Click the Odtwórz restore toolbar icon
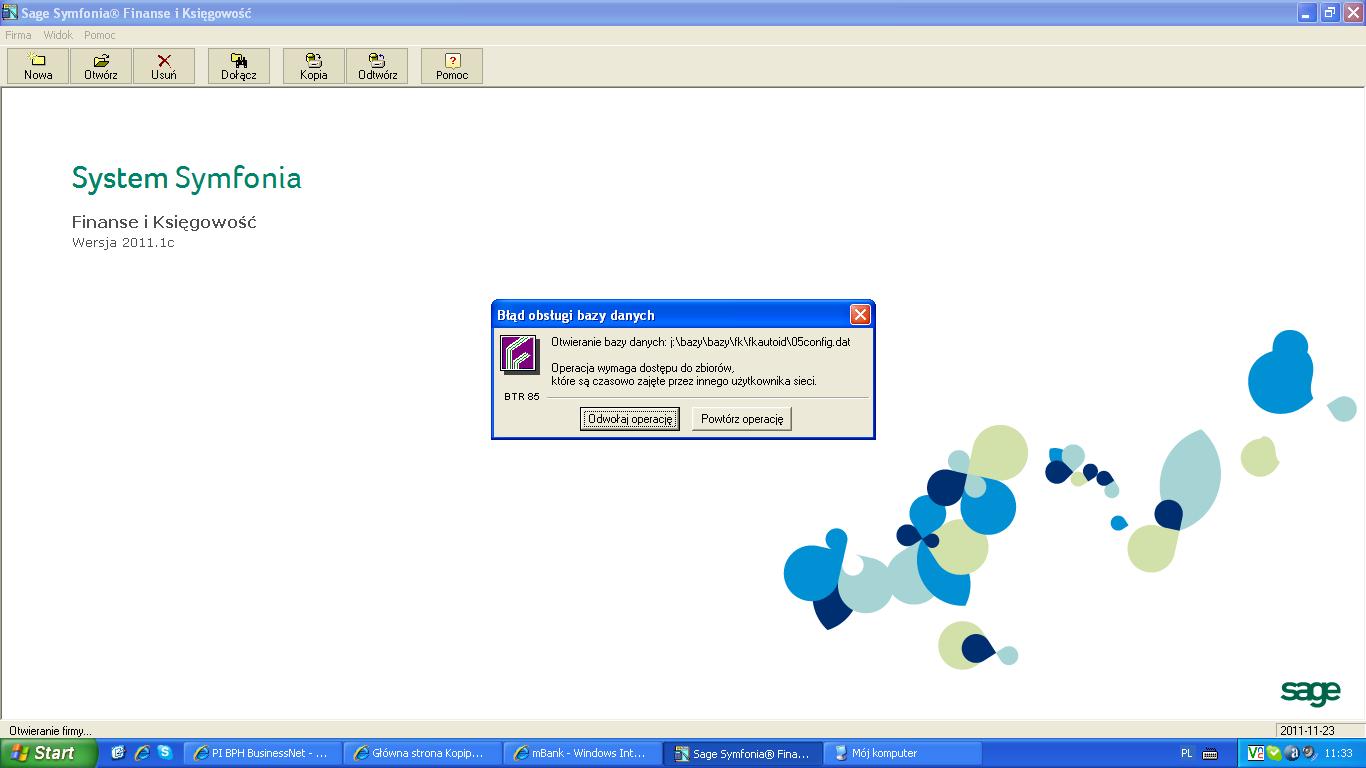Viewport: 1366px width, 768px height. 377,66
